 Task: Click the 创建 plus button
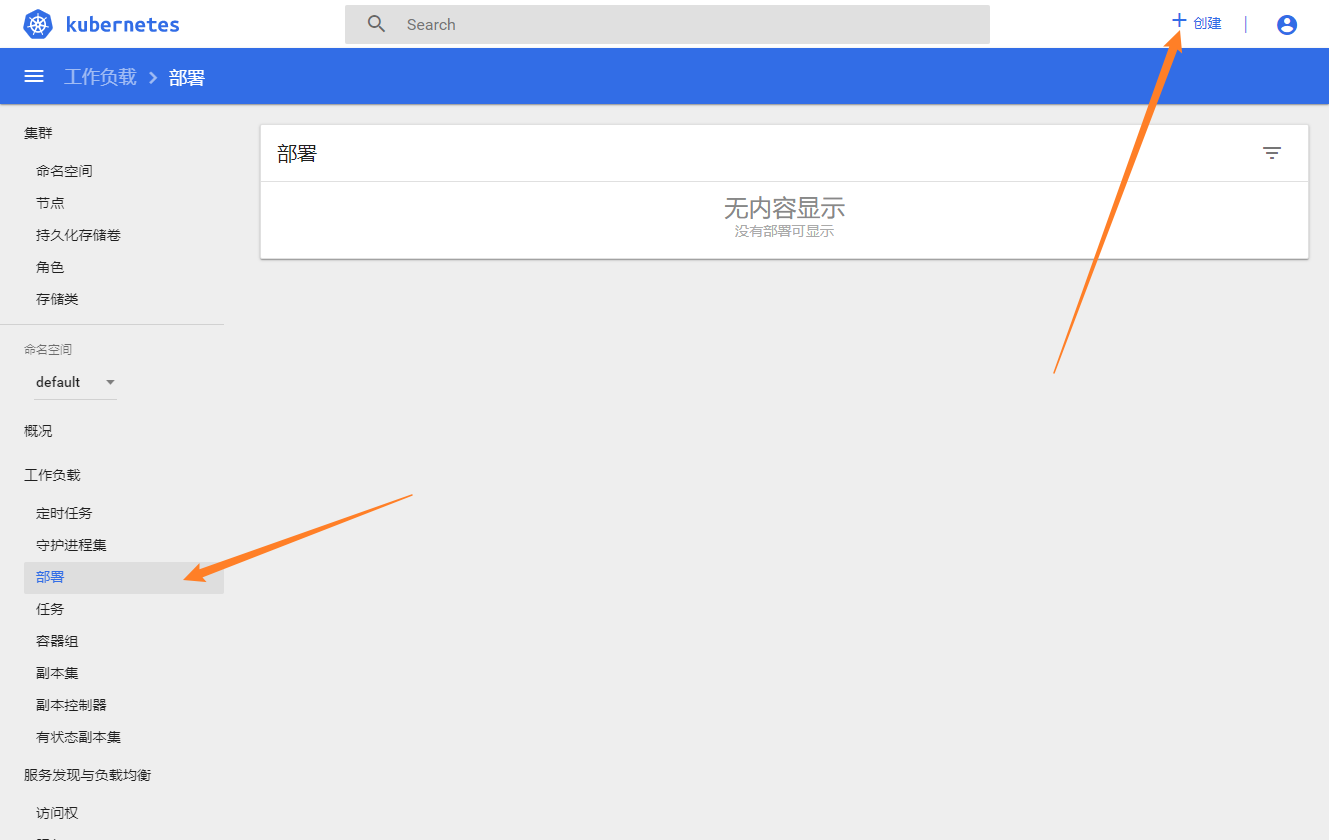tap(1196, 23)
